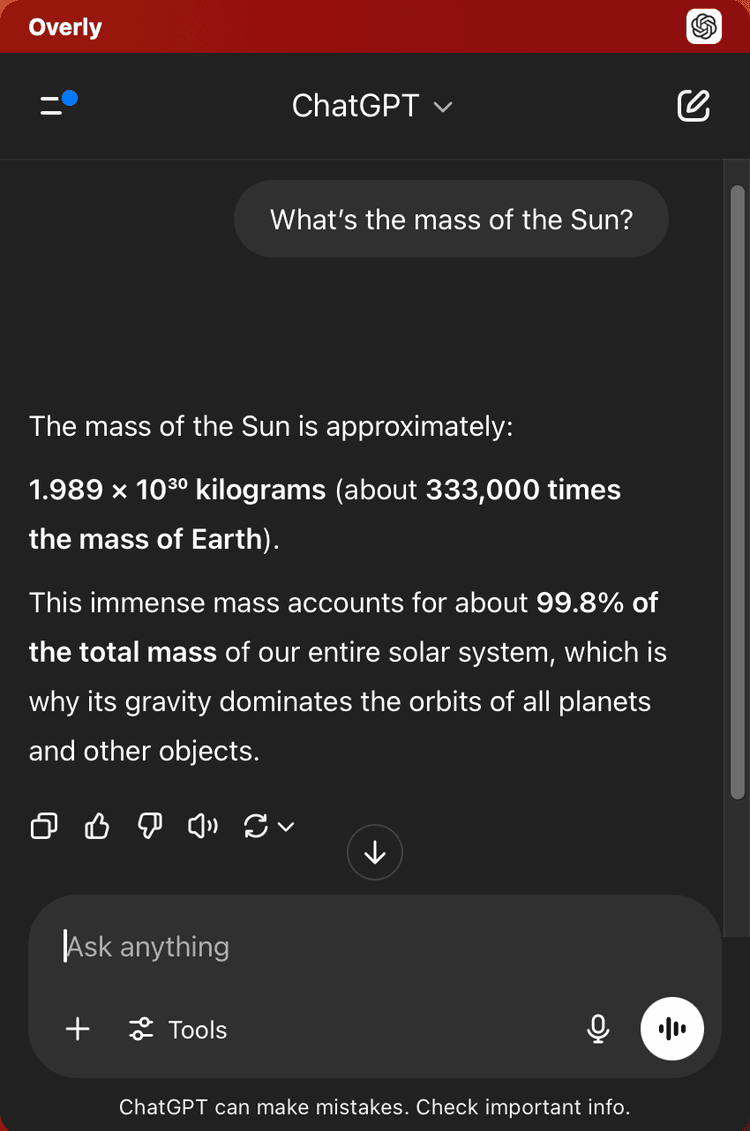The height and width of the screenshot is (1131, 750).
Task: Click the user message bubble
Action: point(451,219)
